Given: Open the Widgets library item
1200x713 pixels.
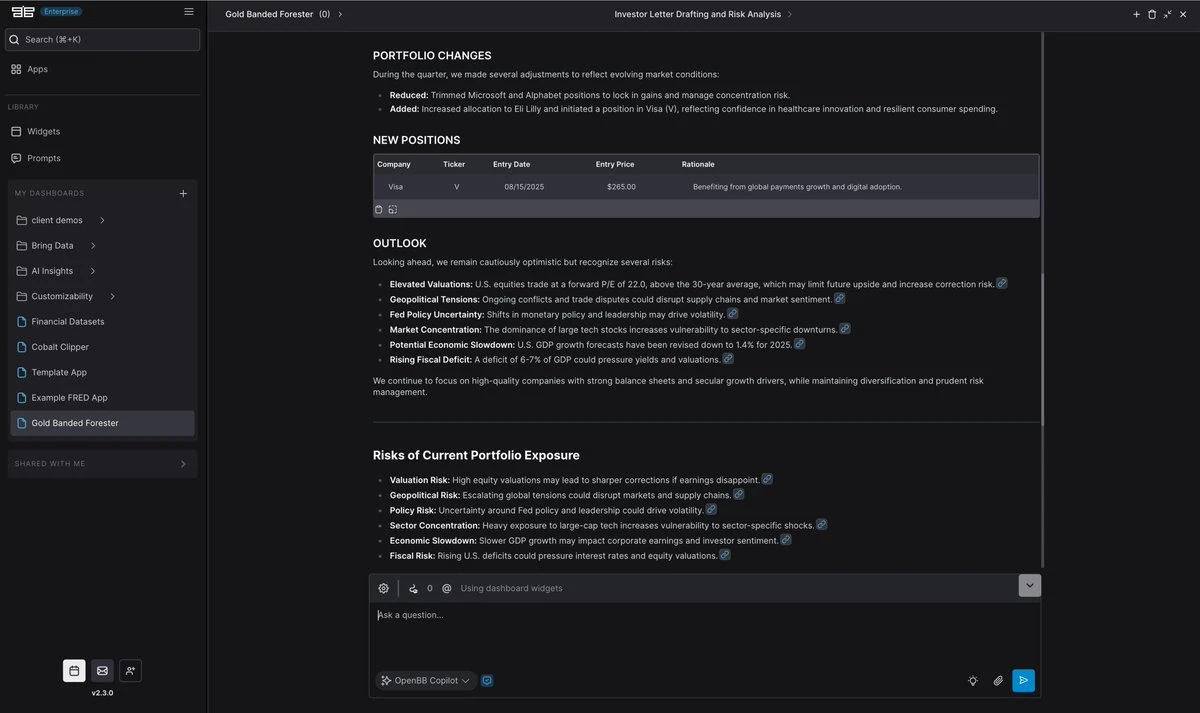Looking at the screenshot, I should pyautogui.click(x=43, y=131).
